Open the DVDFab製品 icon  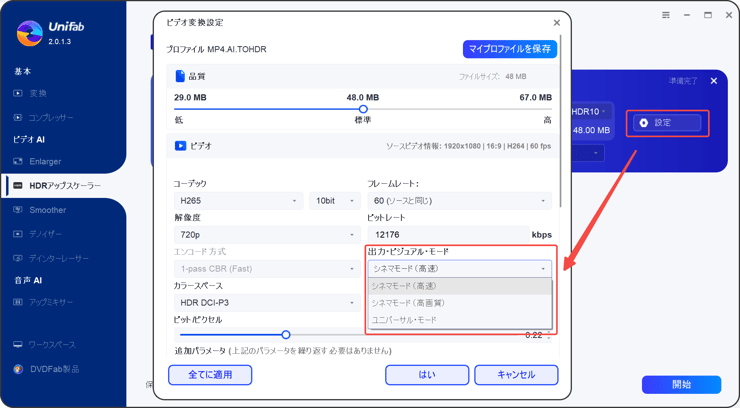[18, 369]
